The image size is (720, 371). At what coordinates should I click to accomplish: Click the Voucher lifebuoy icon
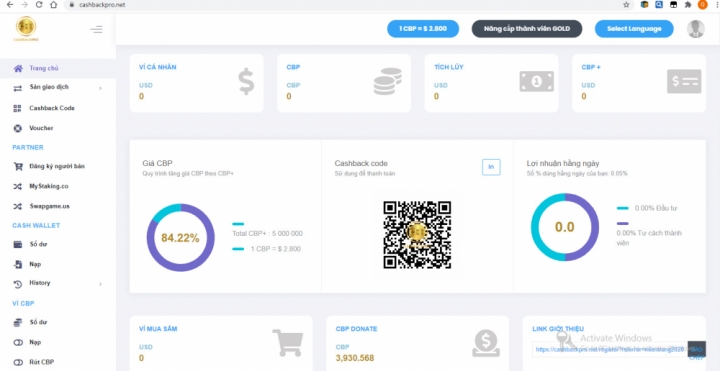[x=18, y=128]
